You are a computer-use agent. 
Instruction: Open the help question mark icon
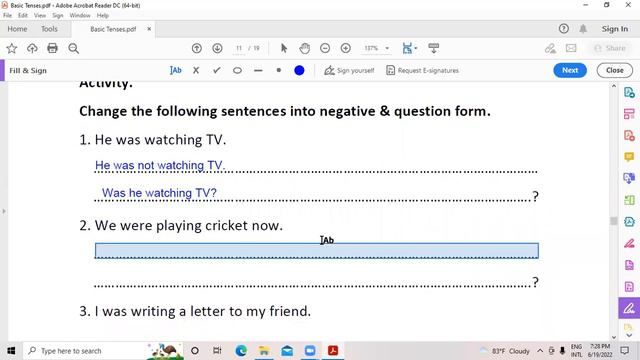[564, 29]
